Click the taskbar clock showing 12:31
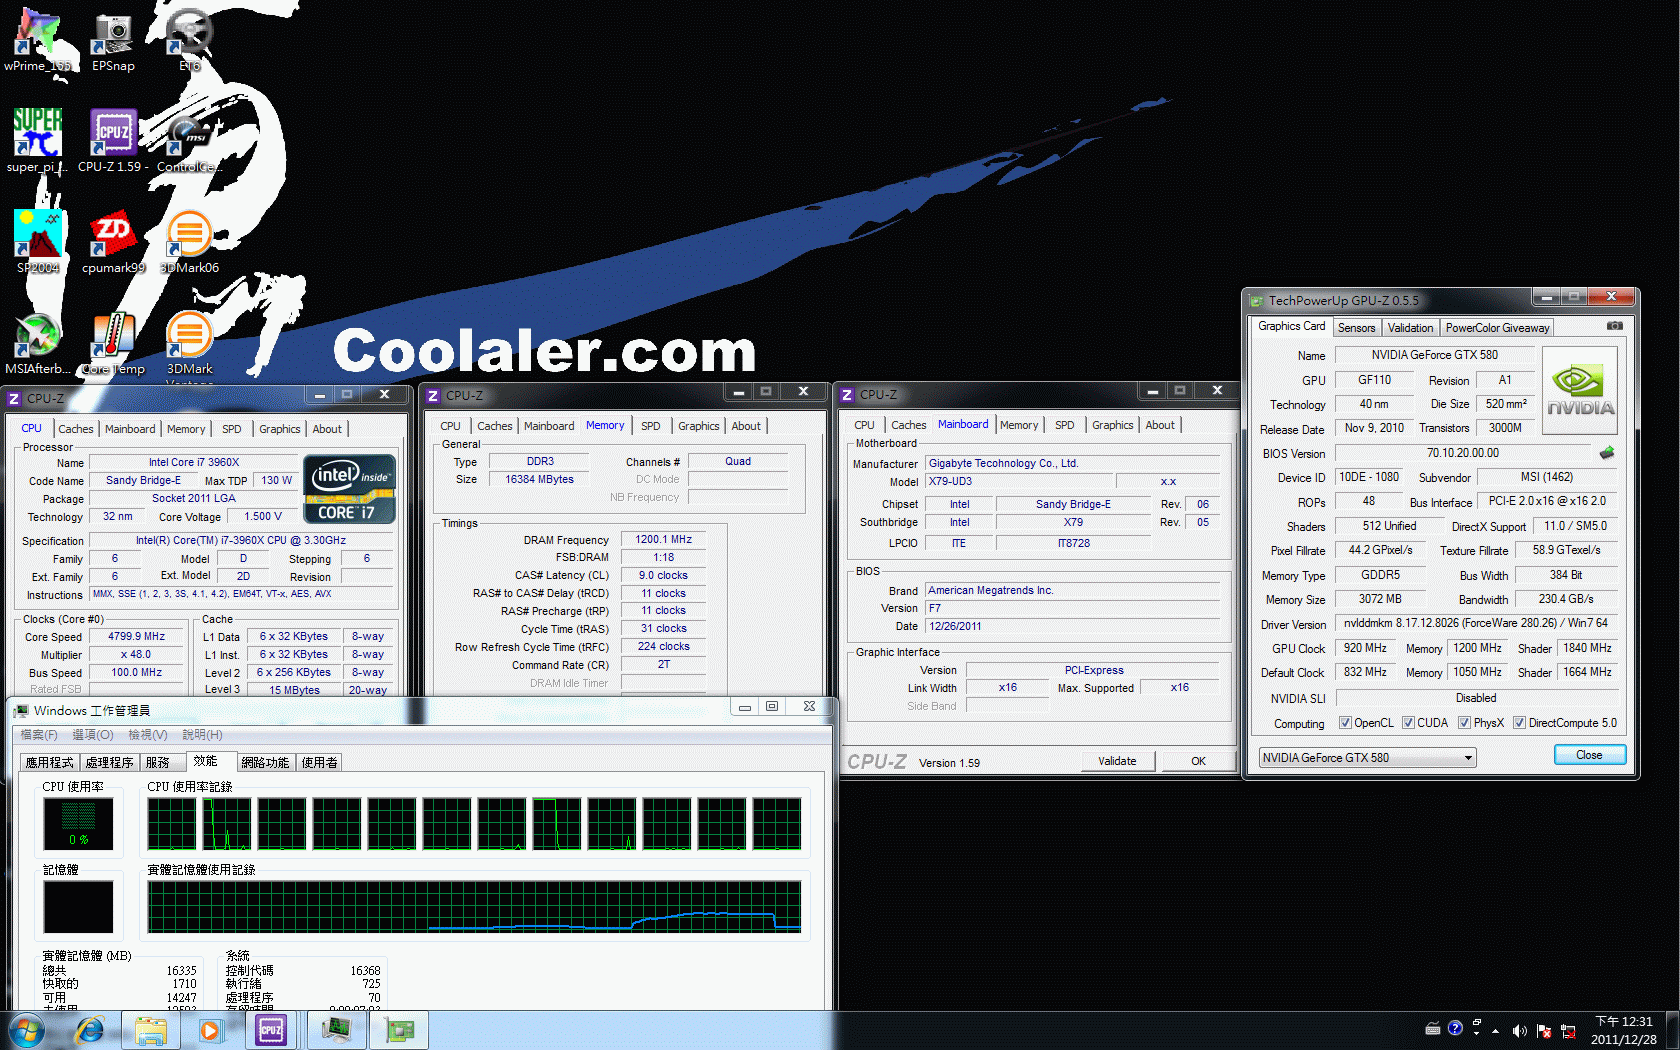1680x1050 pixels. (x=1623, y=1030)
